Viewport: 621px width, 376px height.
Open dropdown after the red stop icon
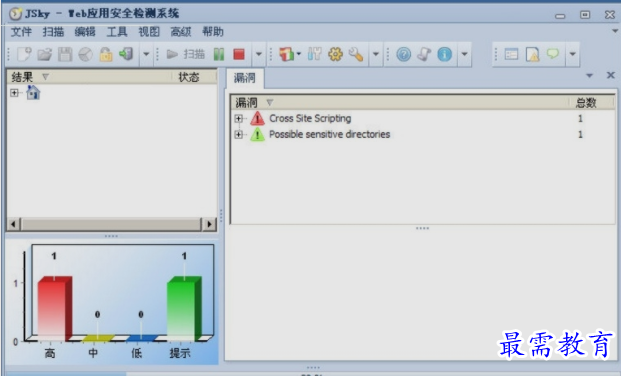pos(259,54)
